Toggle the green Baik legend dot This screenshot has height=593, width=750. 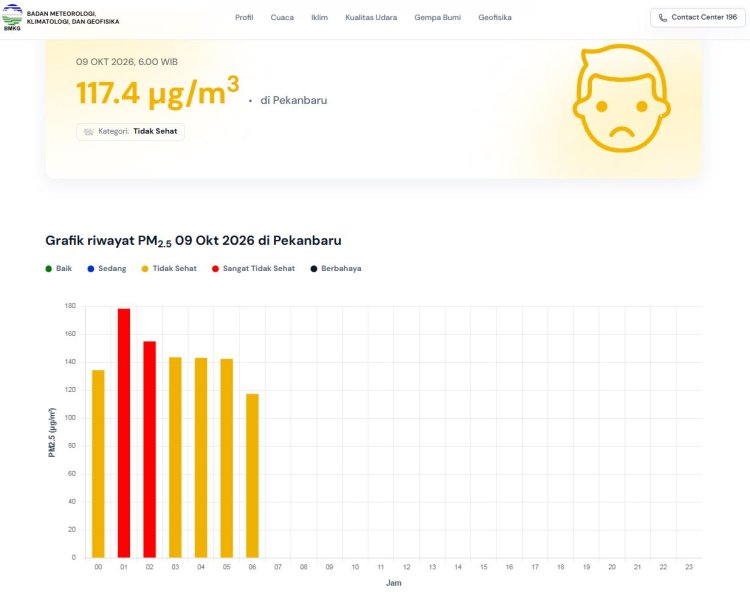48,269
